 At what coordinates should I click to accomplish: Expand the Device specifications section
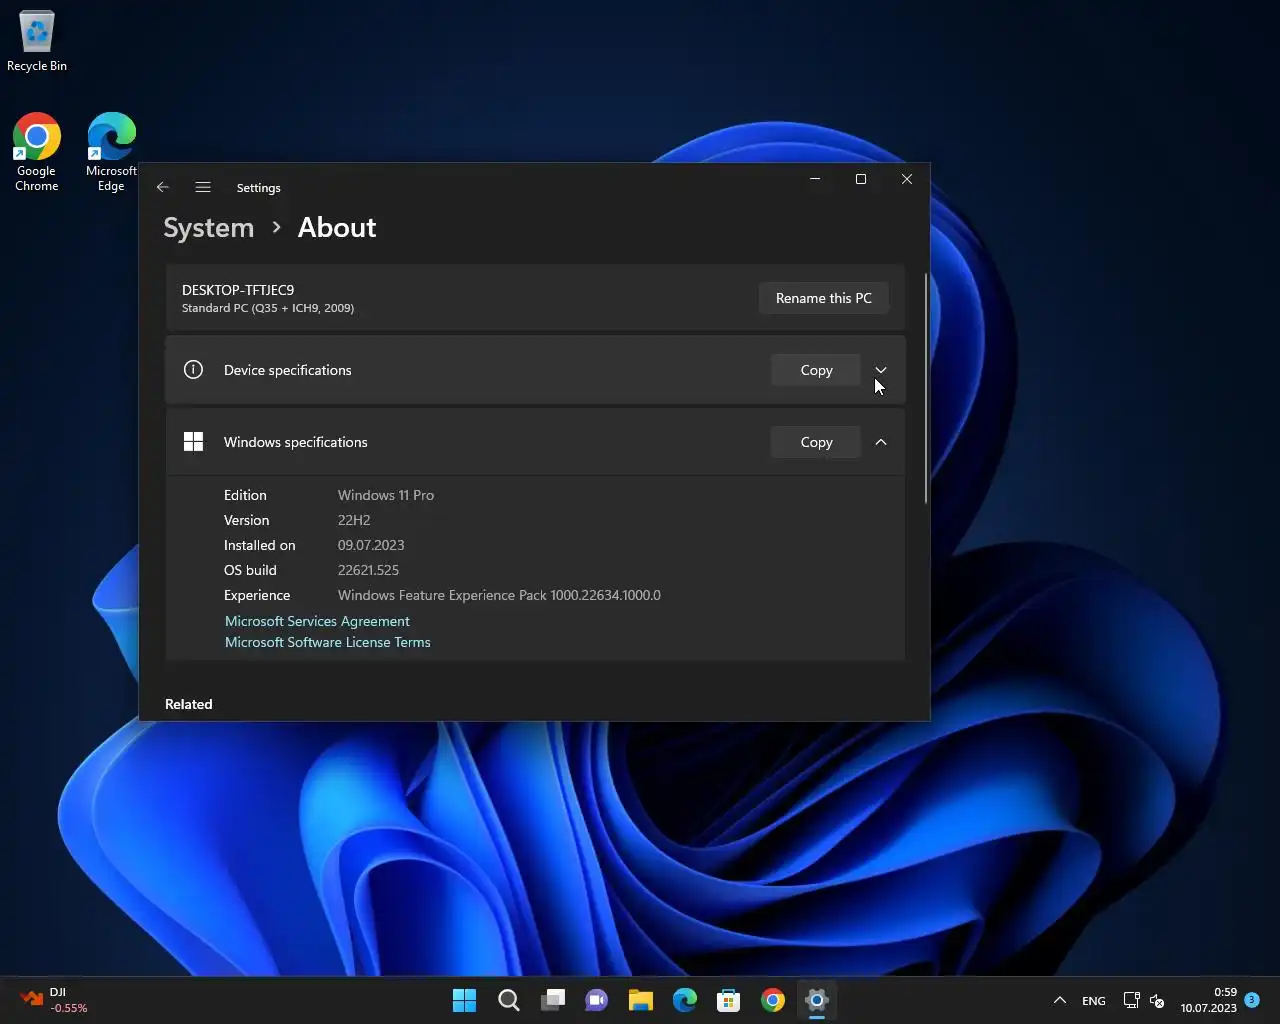(x=881, y=370)
